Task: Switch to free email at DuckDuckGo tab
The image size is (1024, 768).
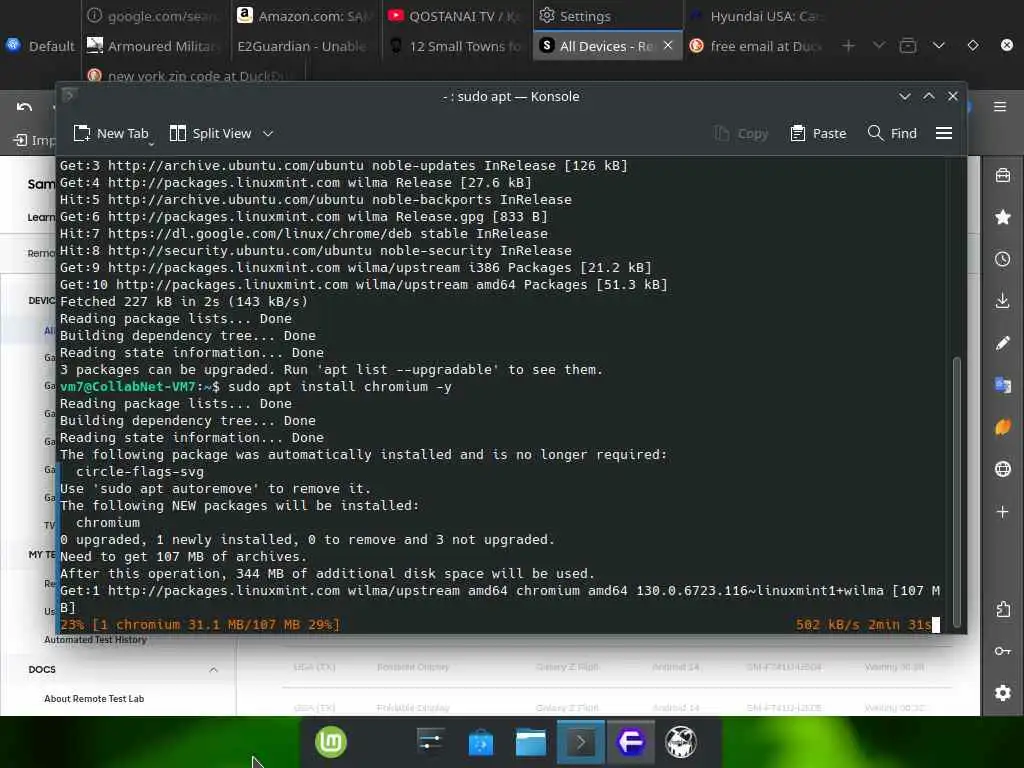Action: (758, 46)
